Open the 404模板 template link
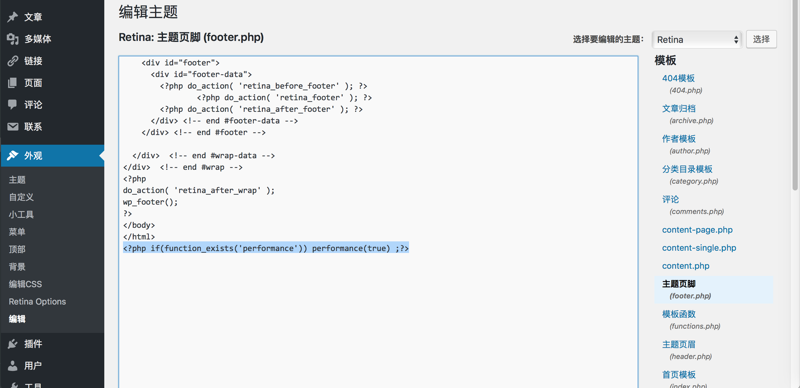 [678, 78]
